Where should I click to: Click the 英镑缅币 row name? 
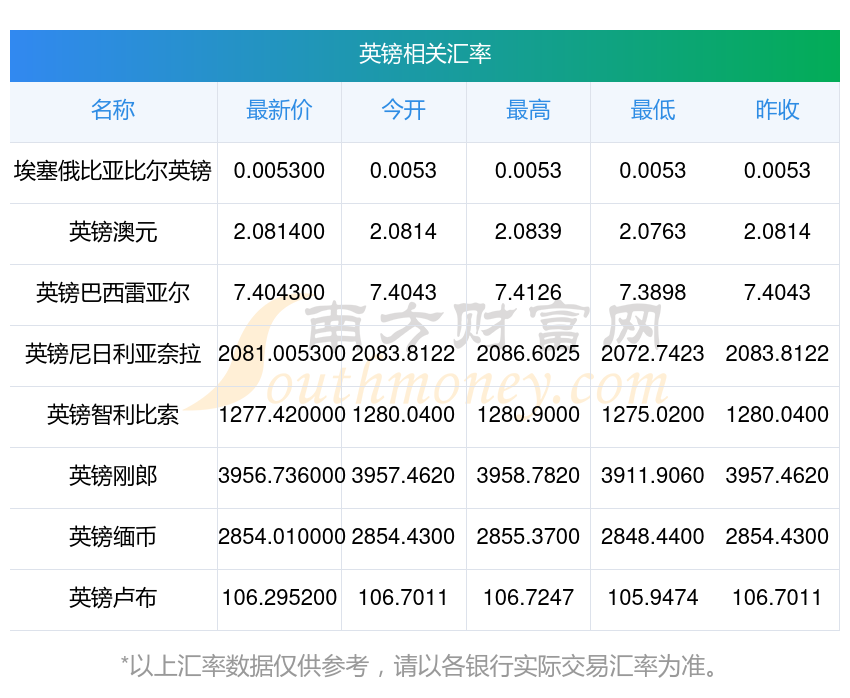(113, 537)
